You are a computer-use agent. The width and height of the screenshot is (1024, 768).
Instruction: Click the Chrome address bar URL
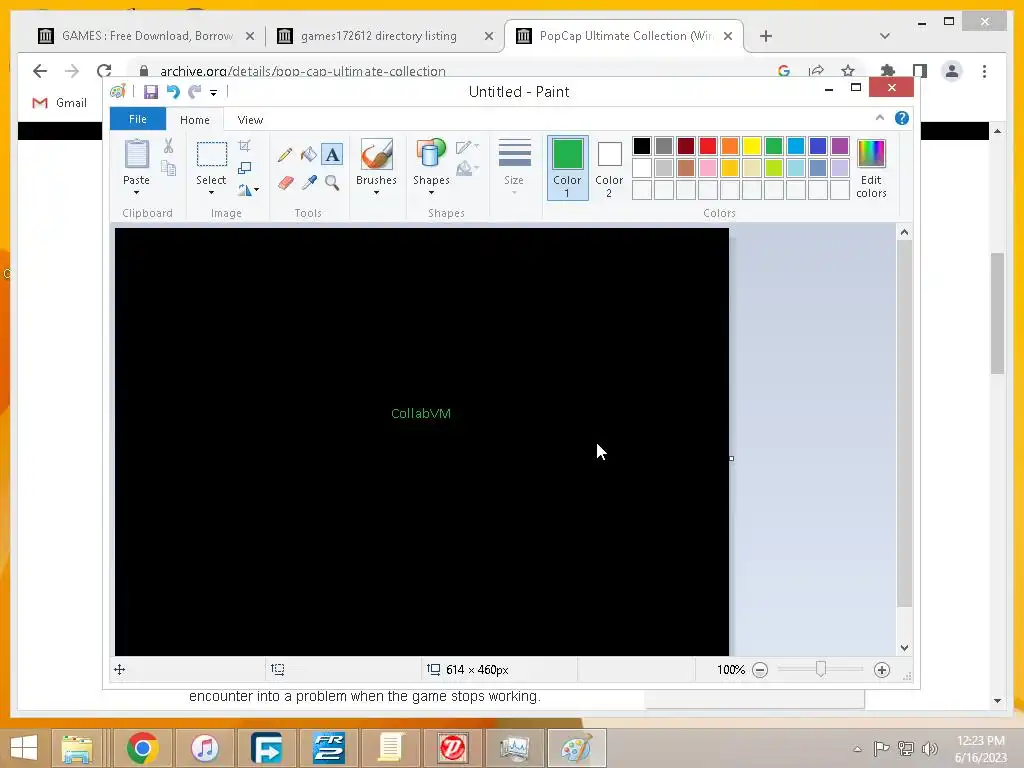(x=302, y=71)
